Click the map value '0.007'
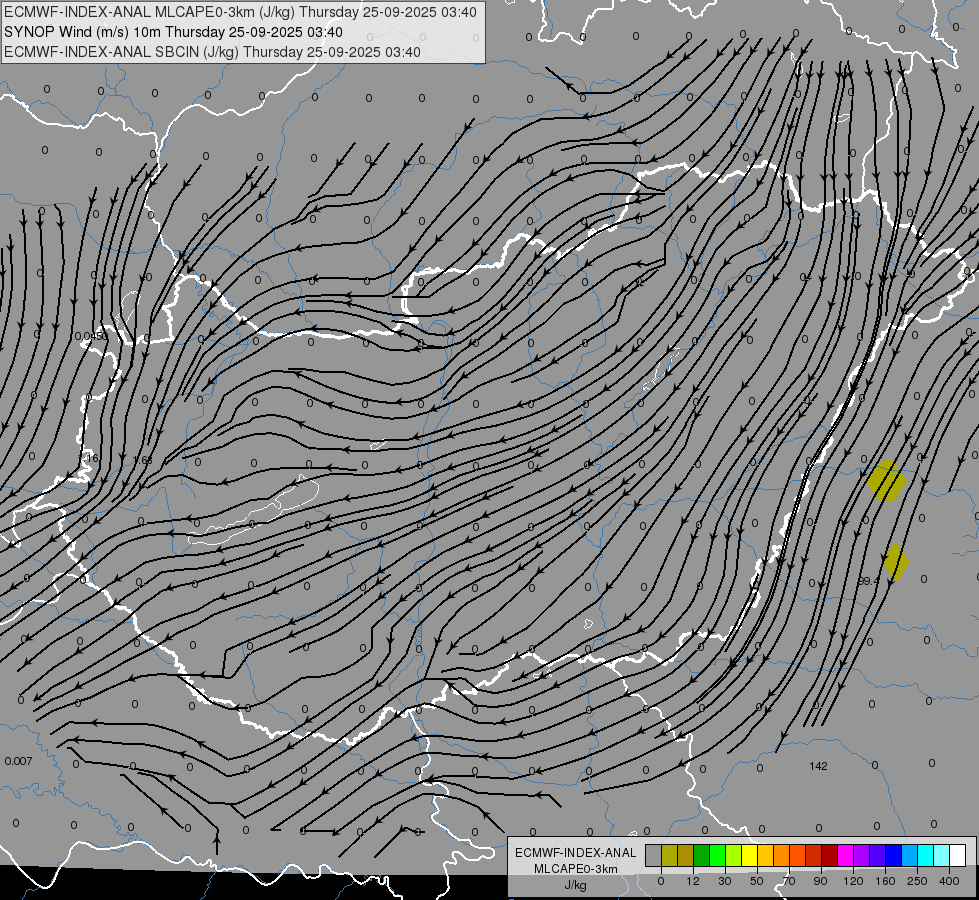Screen dimensions: 979x900 18,761
